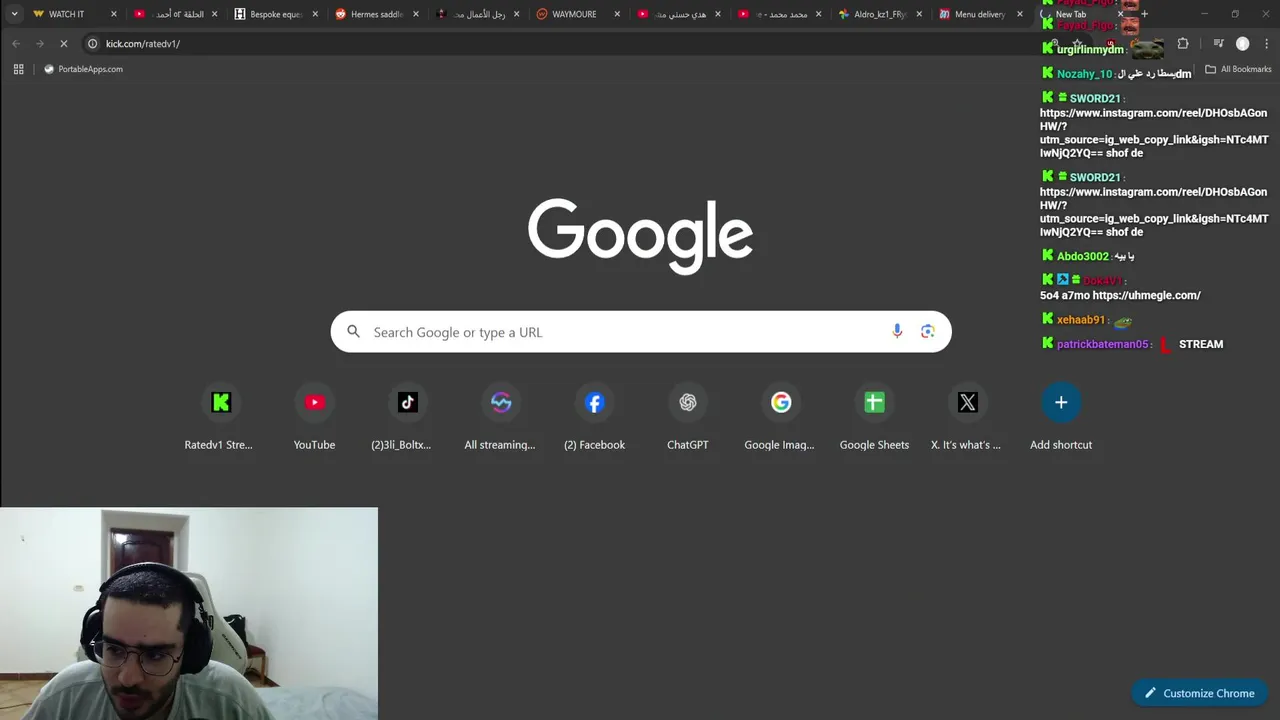1280x720 pixels.
Task: Switch to the Bespoke eque tab
Action: 275,14
